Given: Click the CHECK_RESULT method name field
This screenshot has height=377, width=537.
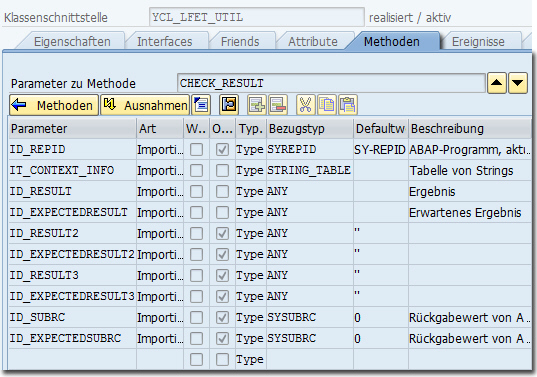Looking at the screenshot, I should click(331, 83).
